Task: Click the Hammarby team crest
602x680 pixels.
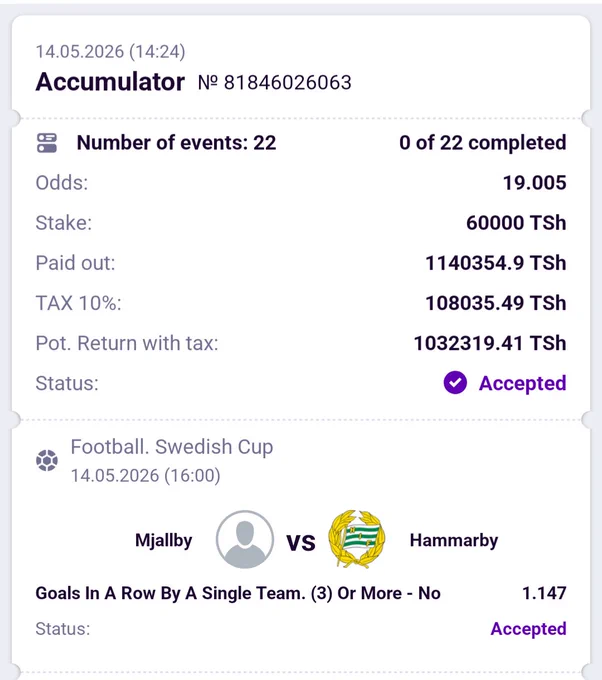Action: click(x=357, y=539)
